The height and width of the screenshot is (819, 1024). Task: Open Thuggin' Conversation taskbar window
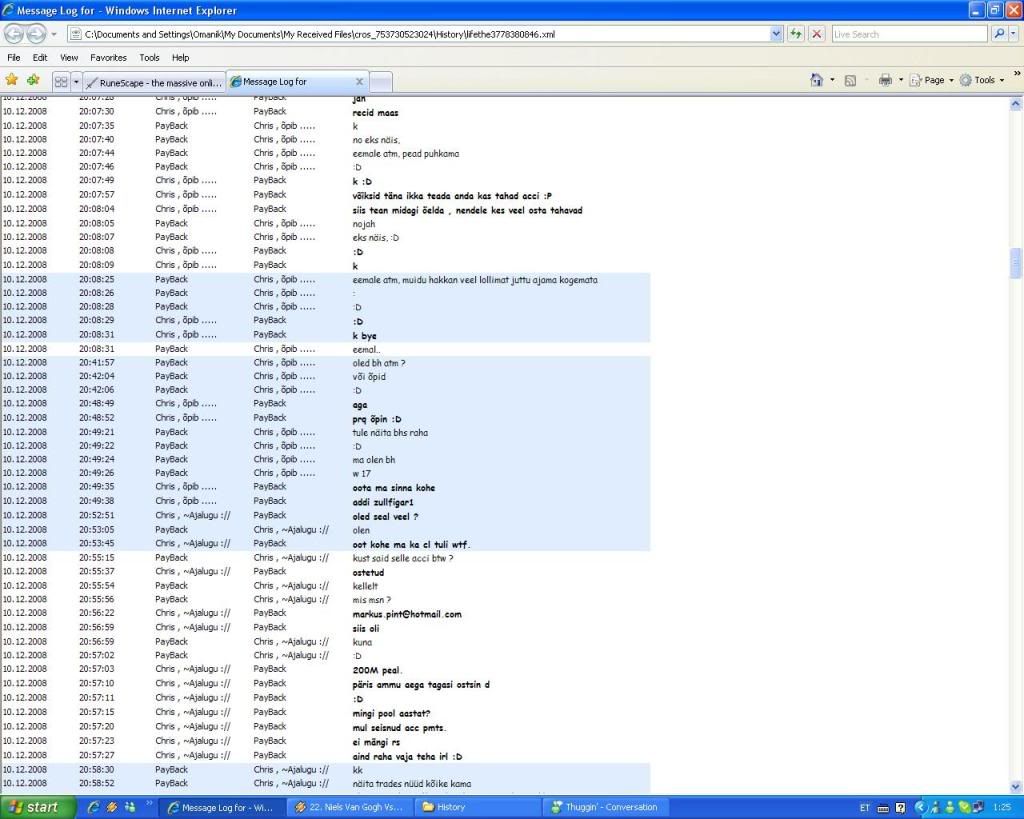[x=610, y=807]
